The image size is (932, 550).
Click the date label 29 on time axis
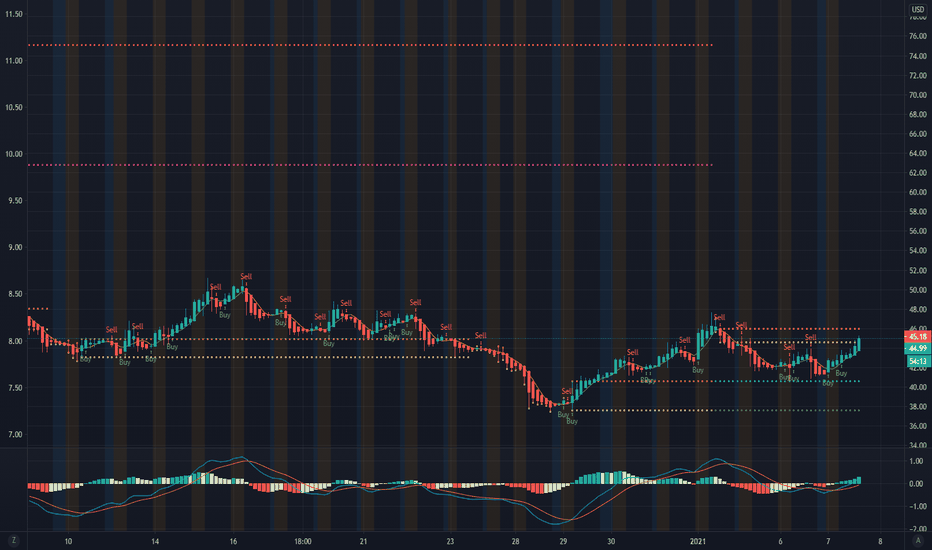click(x=563, y=541)
